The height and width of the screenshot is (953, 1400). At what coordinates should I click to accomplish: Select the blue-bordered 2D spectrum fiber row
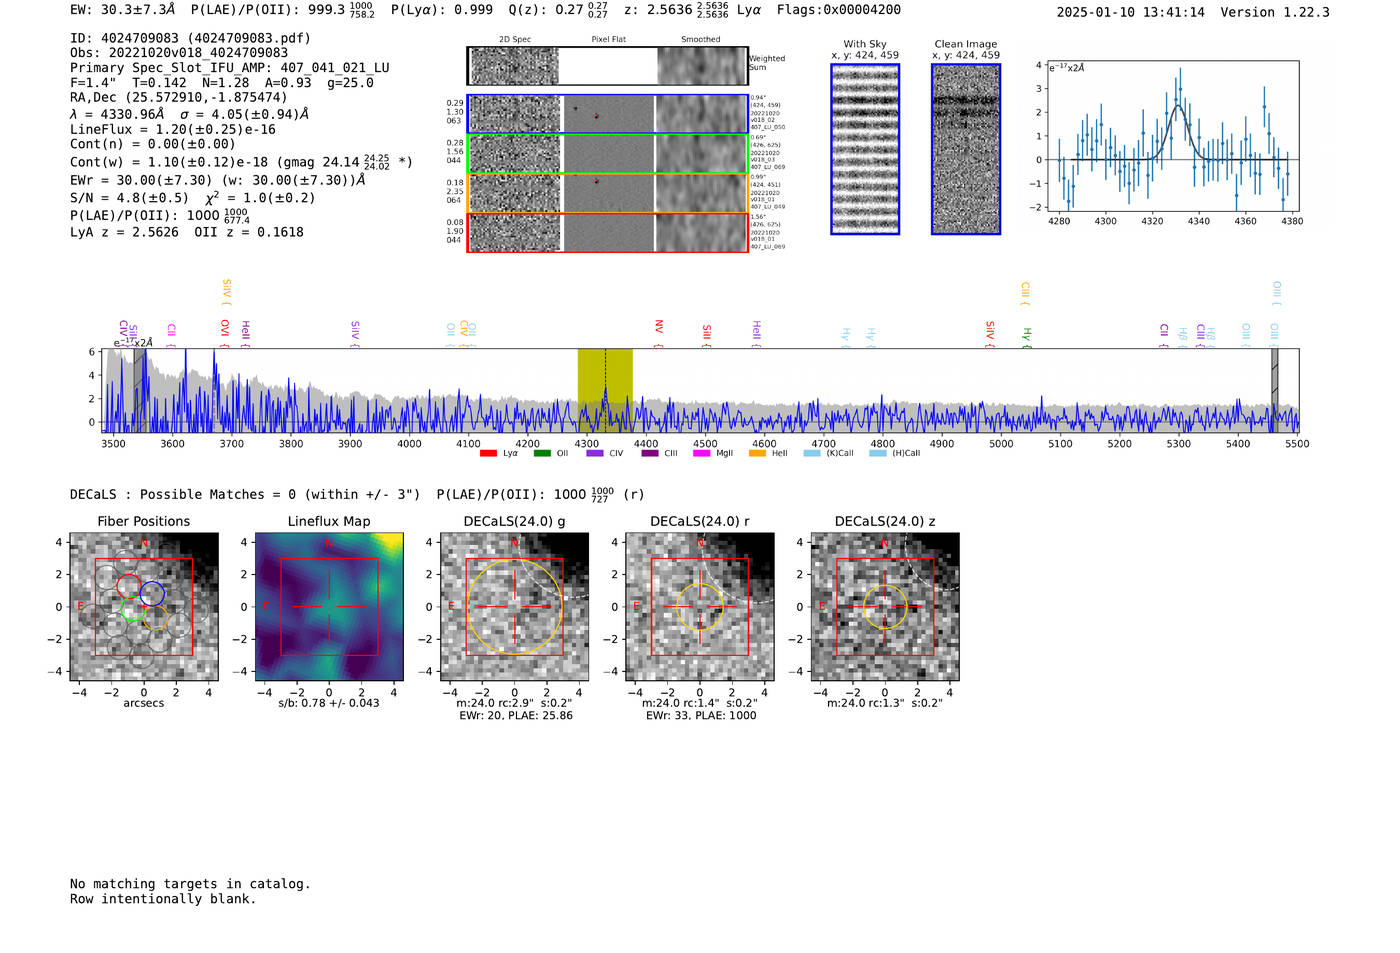tap(607, 114)
